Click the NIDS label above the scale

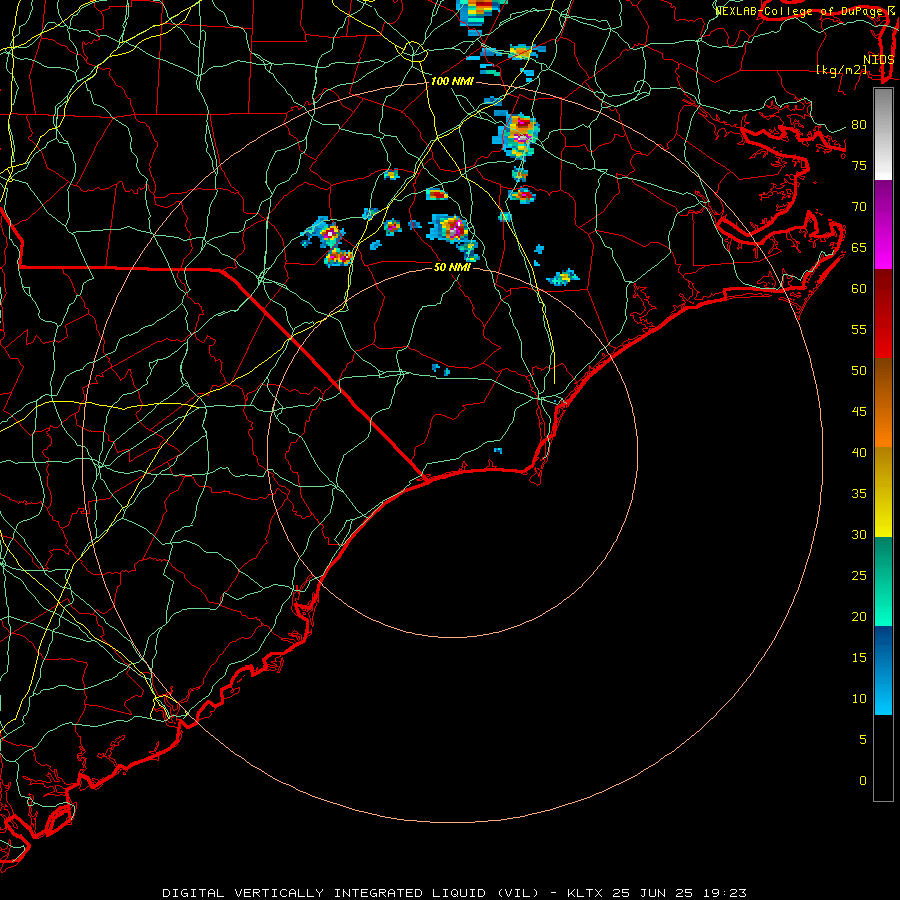click(x=879, y=60)
